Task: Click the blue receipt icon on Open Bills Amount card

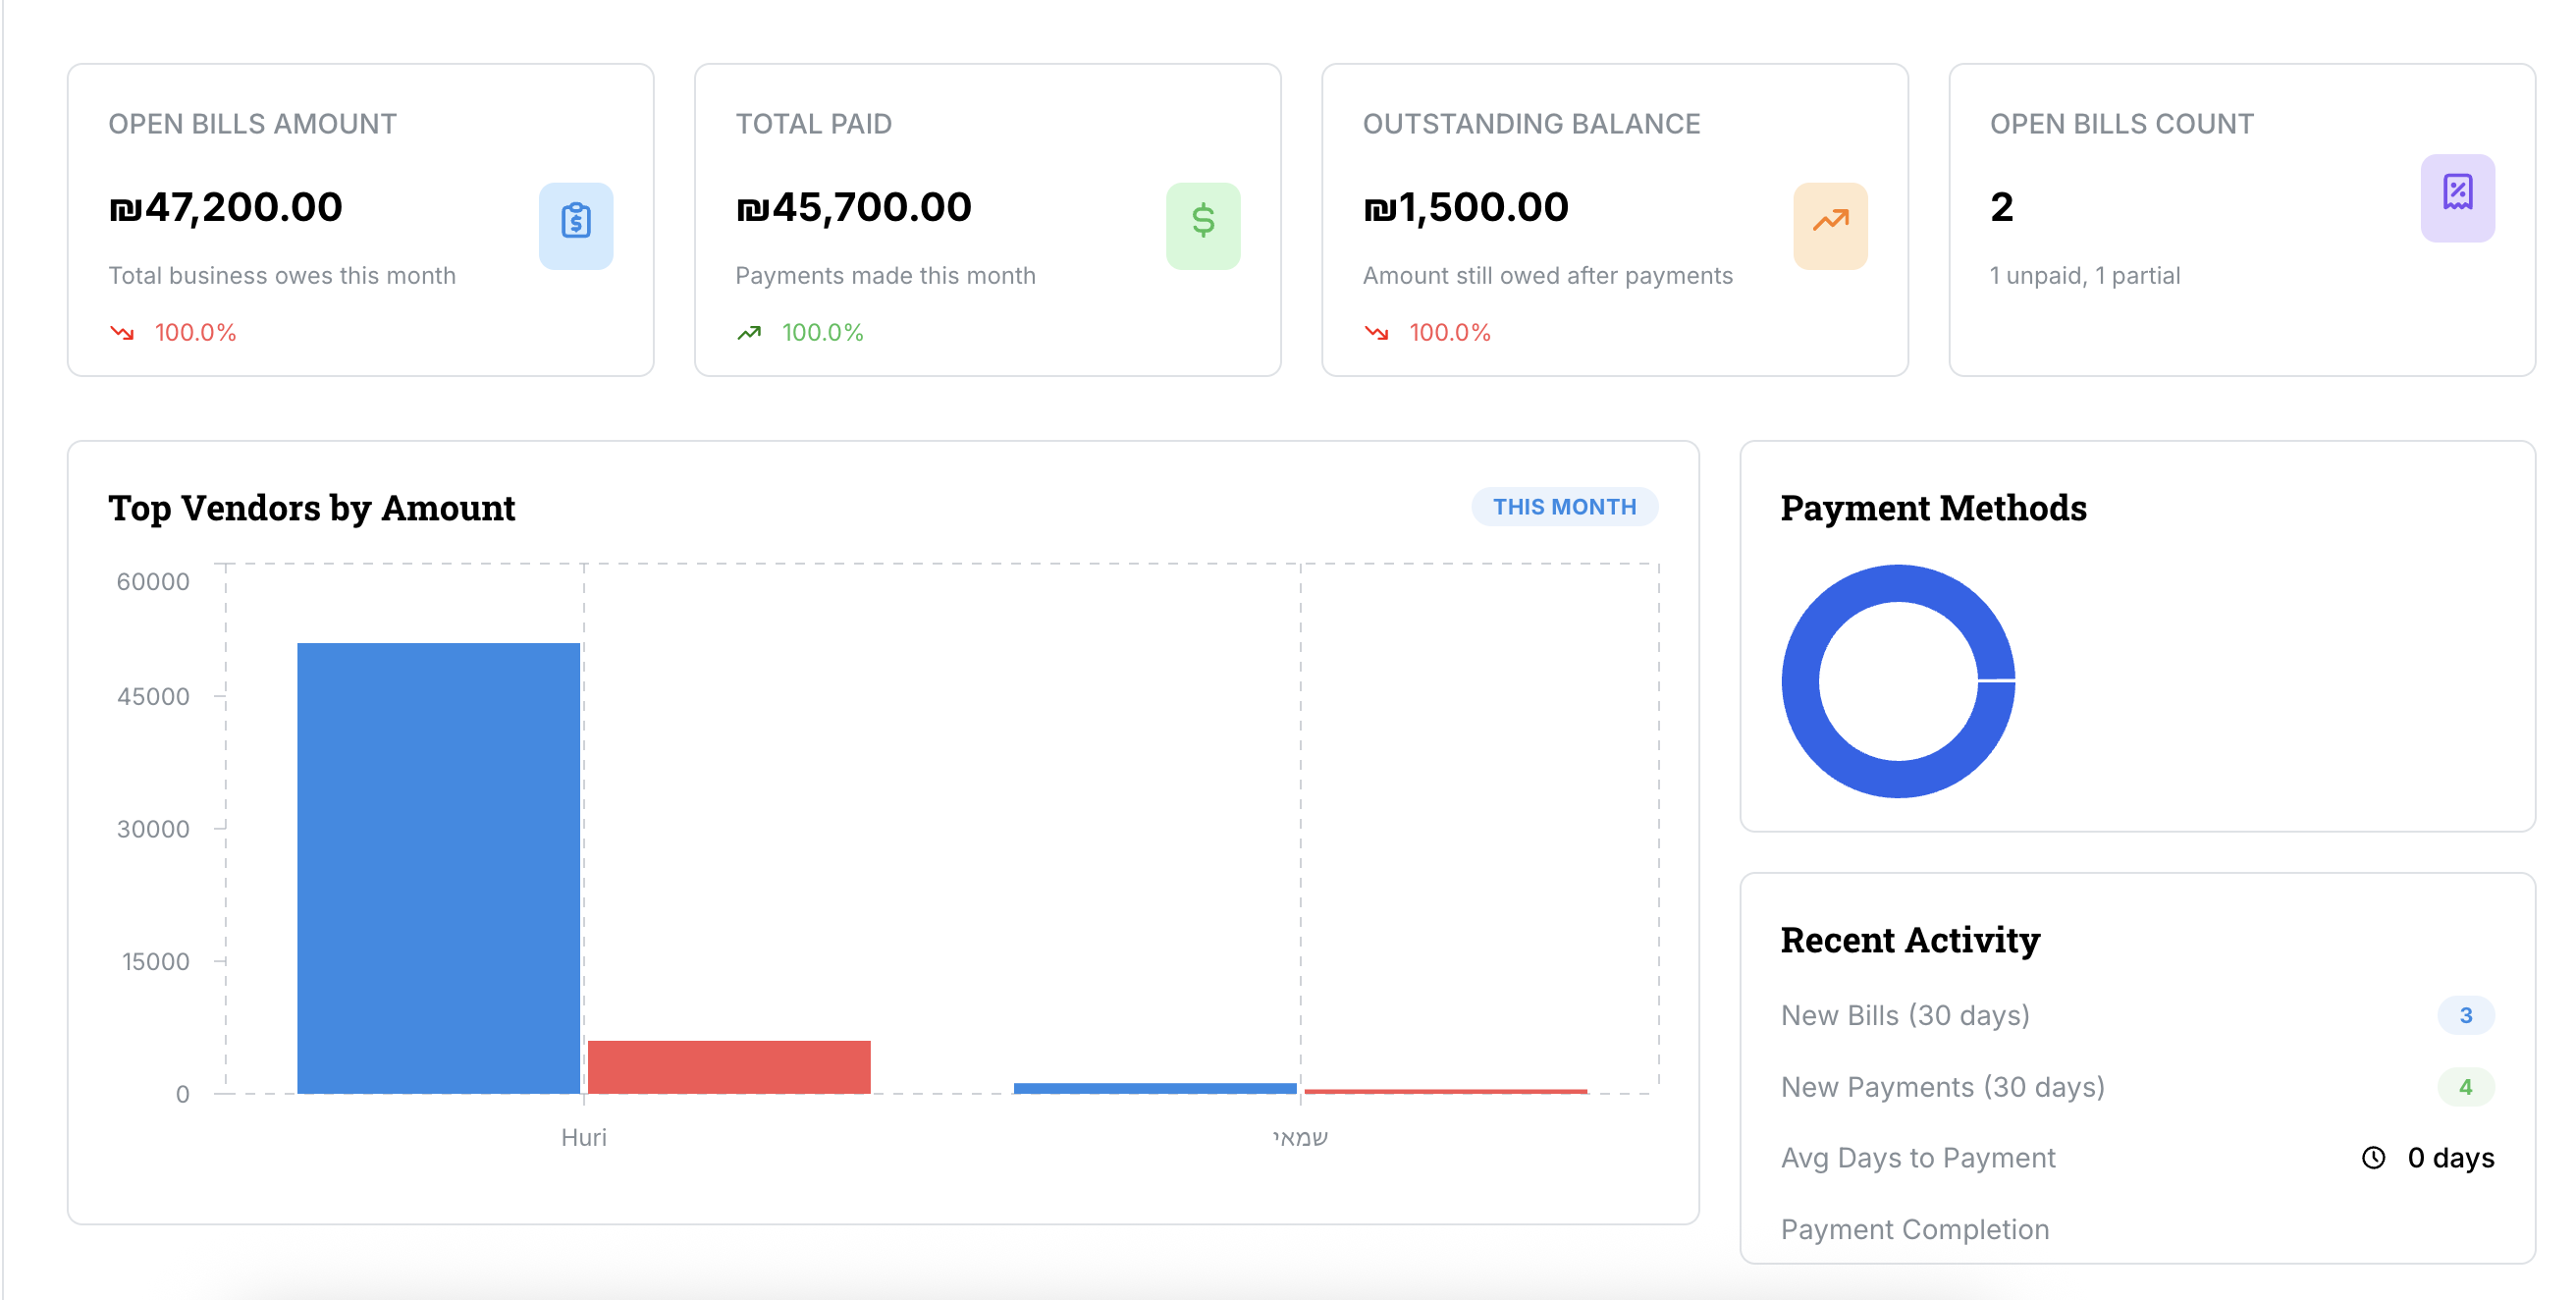Action: click(576, 226)
